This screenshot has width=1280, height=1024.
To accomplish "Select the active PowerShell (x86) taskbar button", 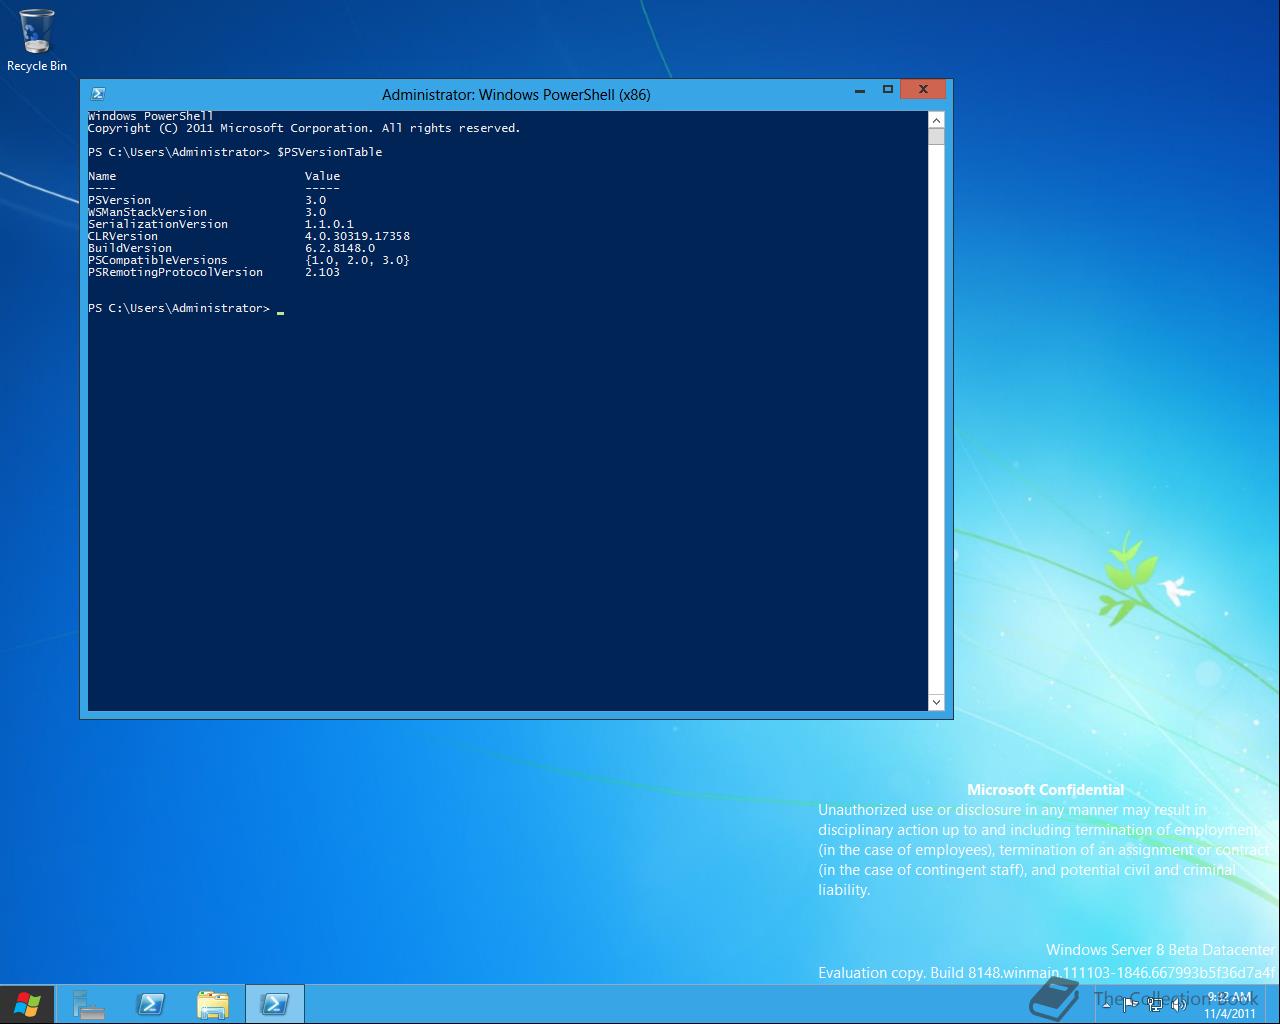I will 274,1004.
